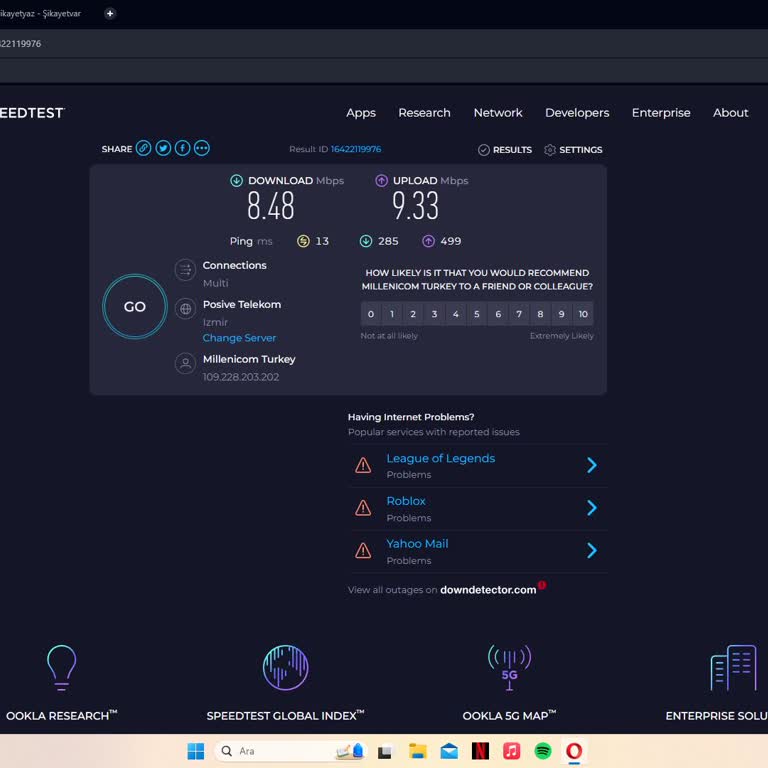This screenshot has width=768, height=768.
Task: Launch Netflix from the taskbar
Action: coord(480,751)
